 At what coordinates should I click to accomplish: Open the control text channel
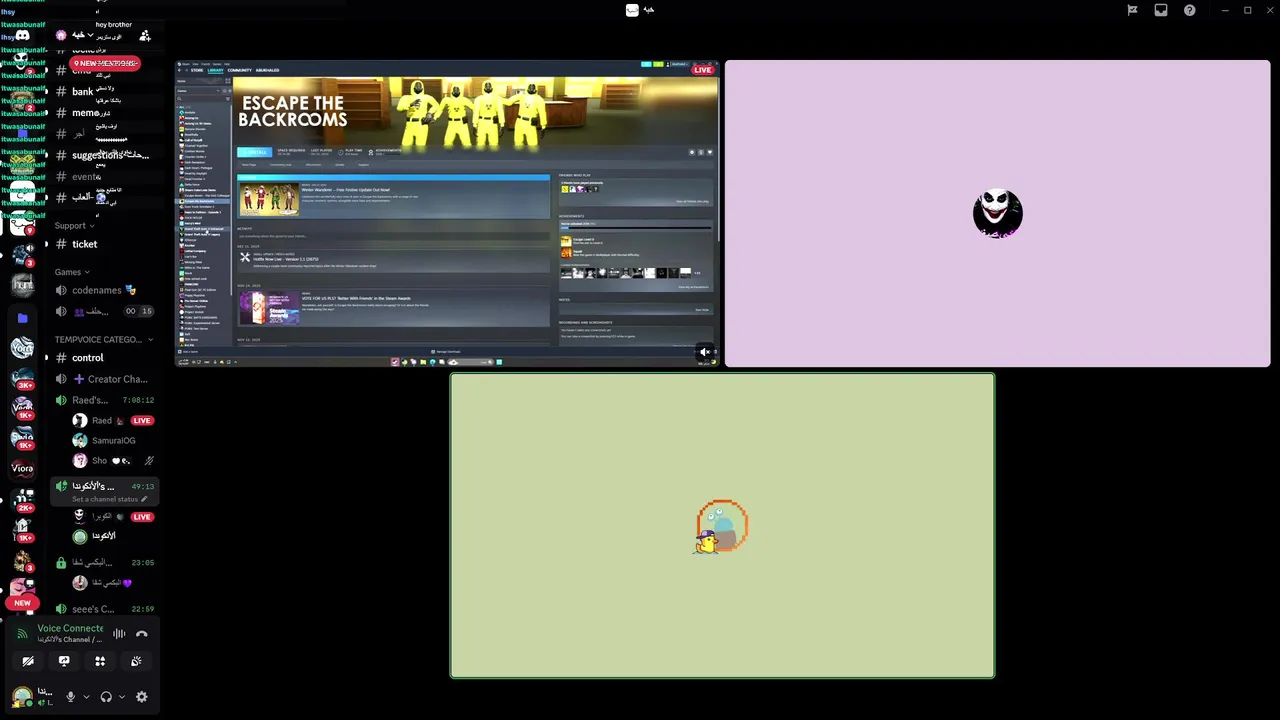[x=103, y=358]
